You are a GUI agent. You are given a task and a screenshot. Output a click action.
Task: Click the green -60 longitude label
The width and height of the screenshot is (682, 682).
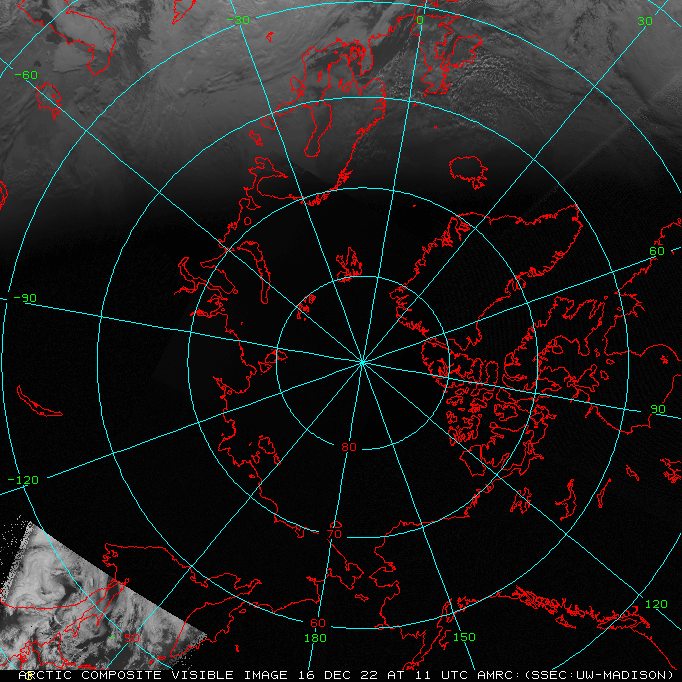coord(26,75)
